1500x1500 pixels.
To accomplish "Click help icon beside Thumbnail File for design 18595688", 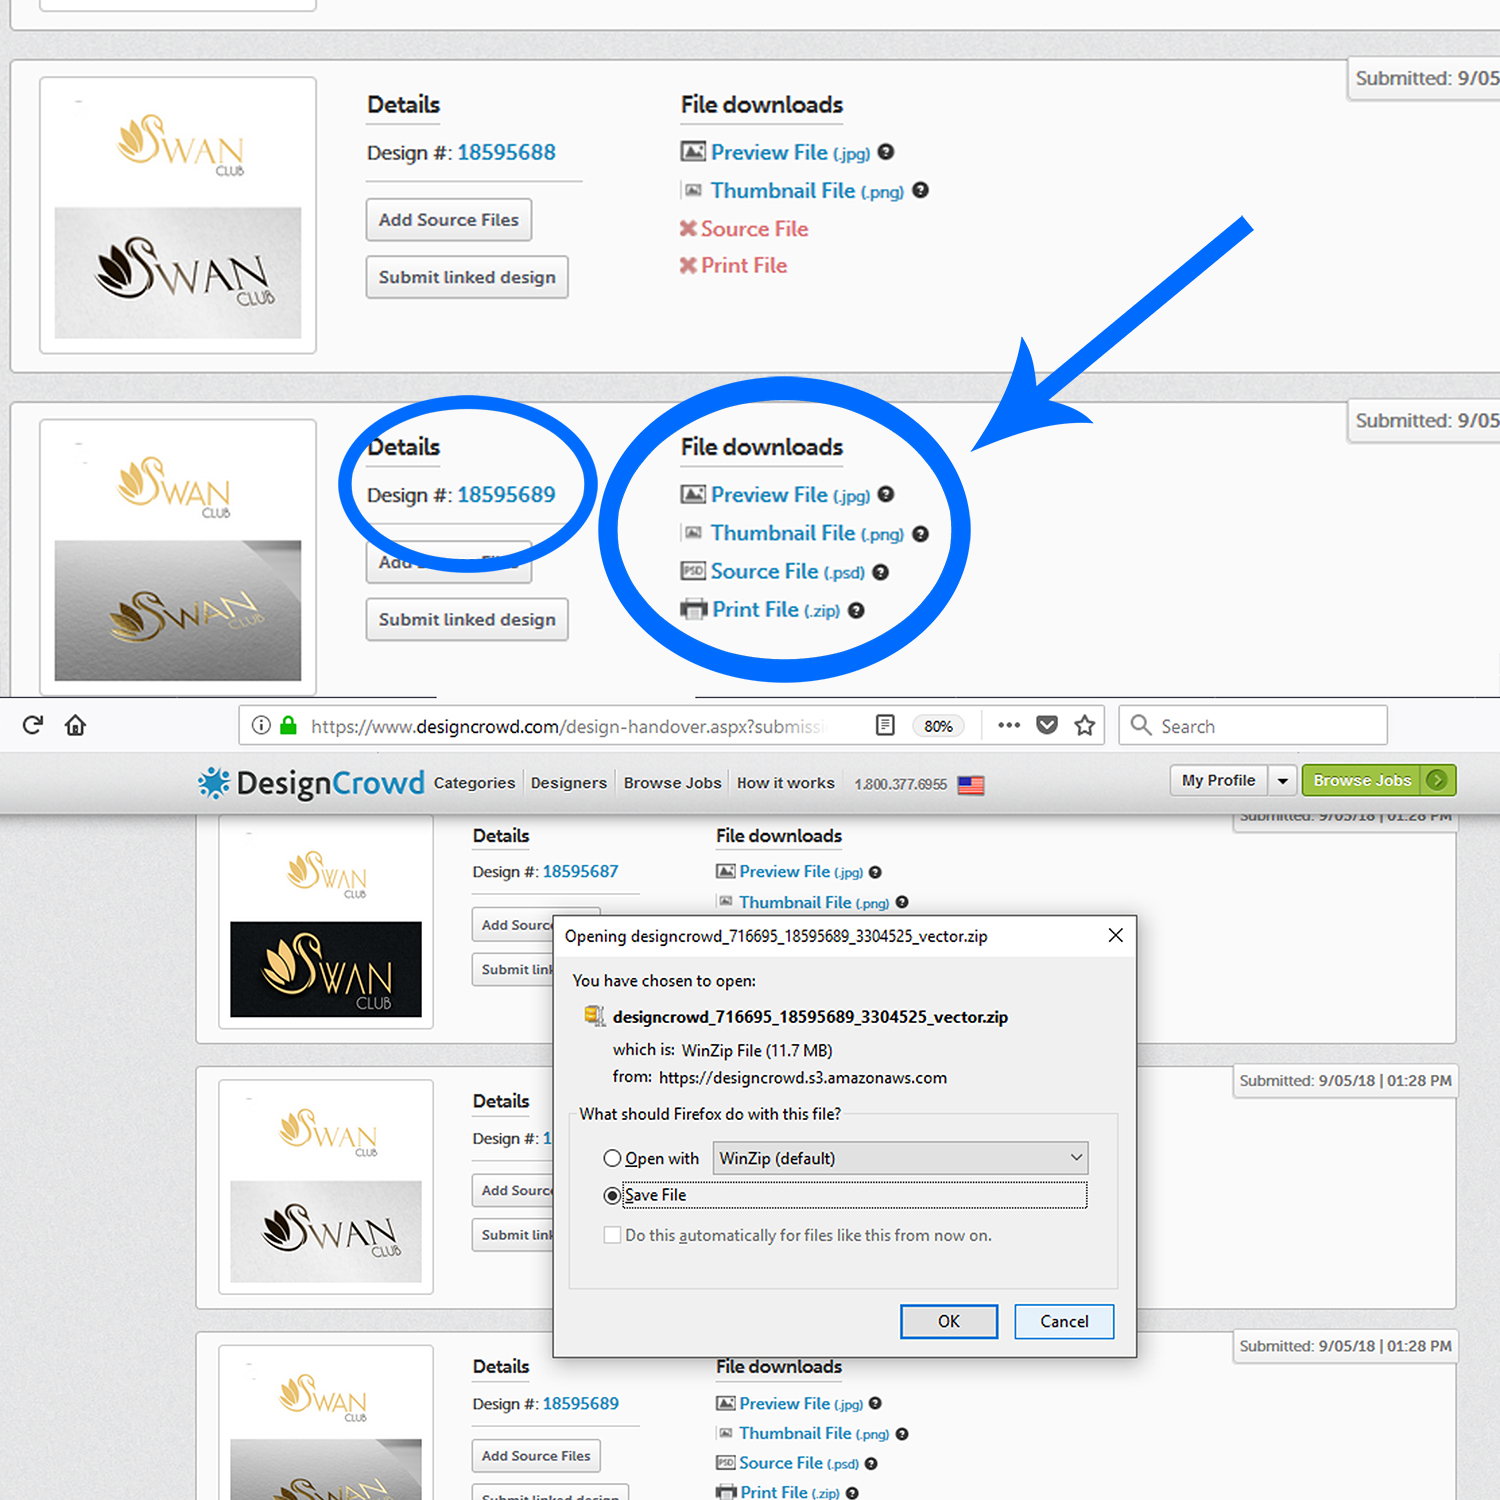I will coord(920,190).
